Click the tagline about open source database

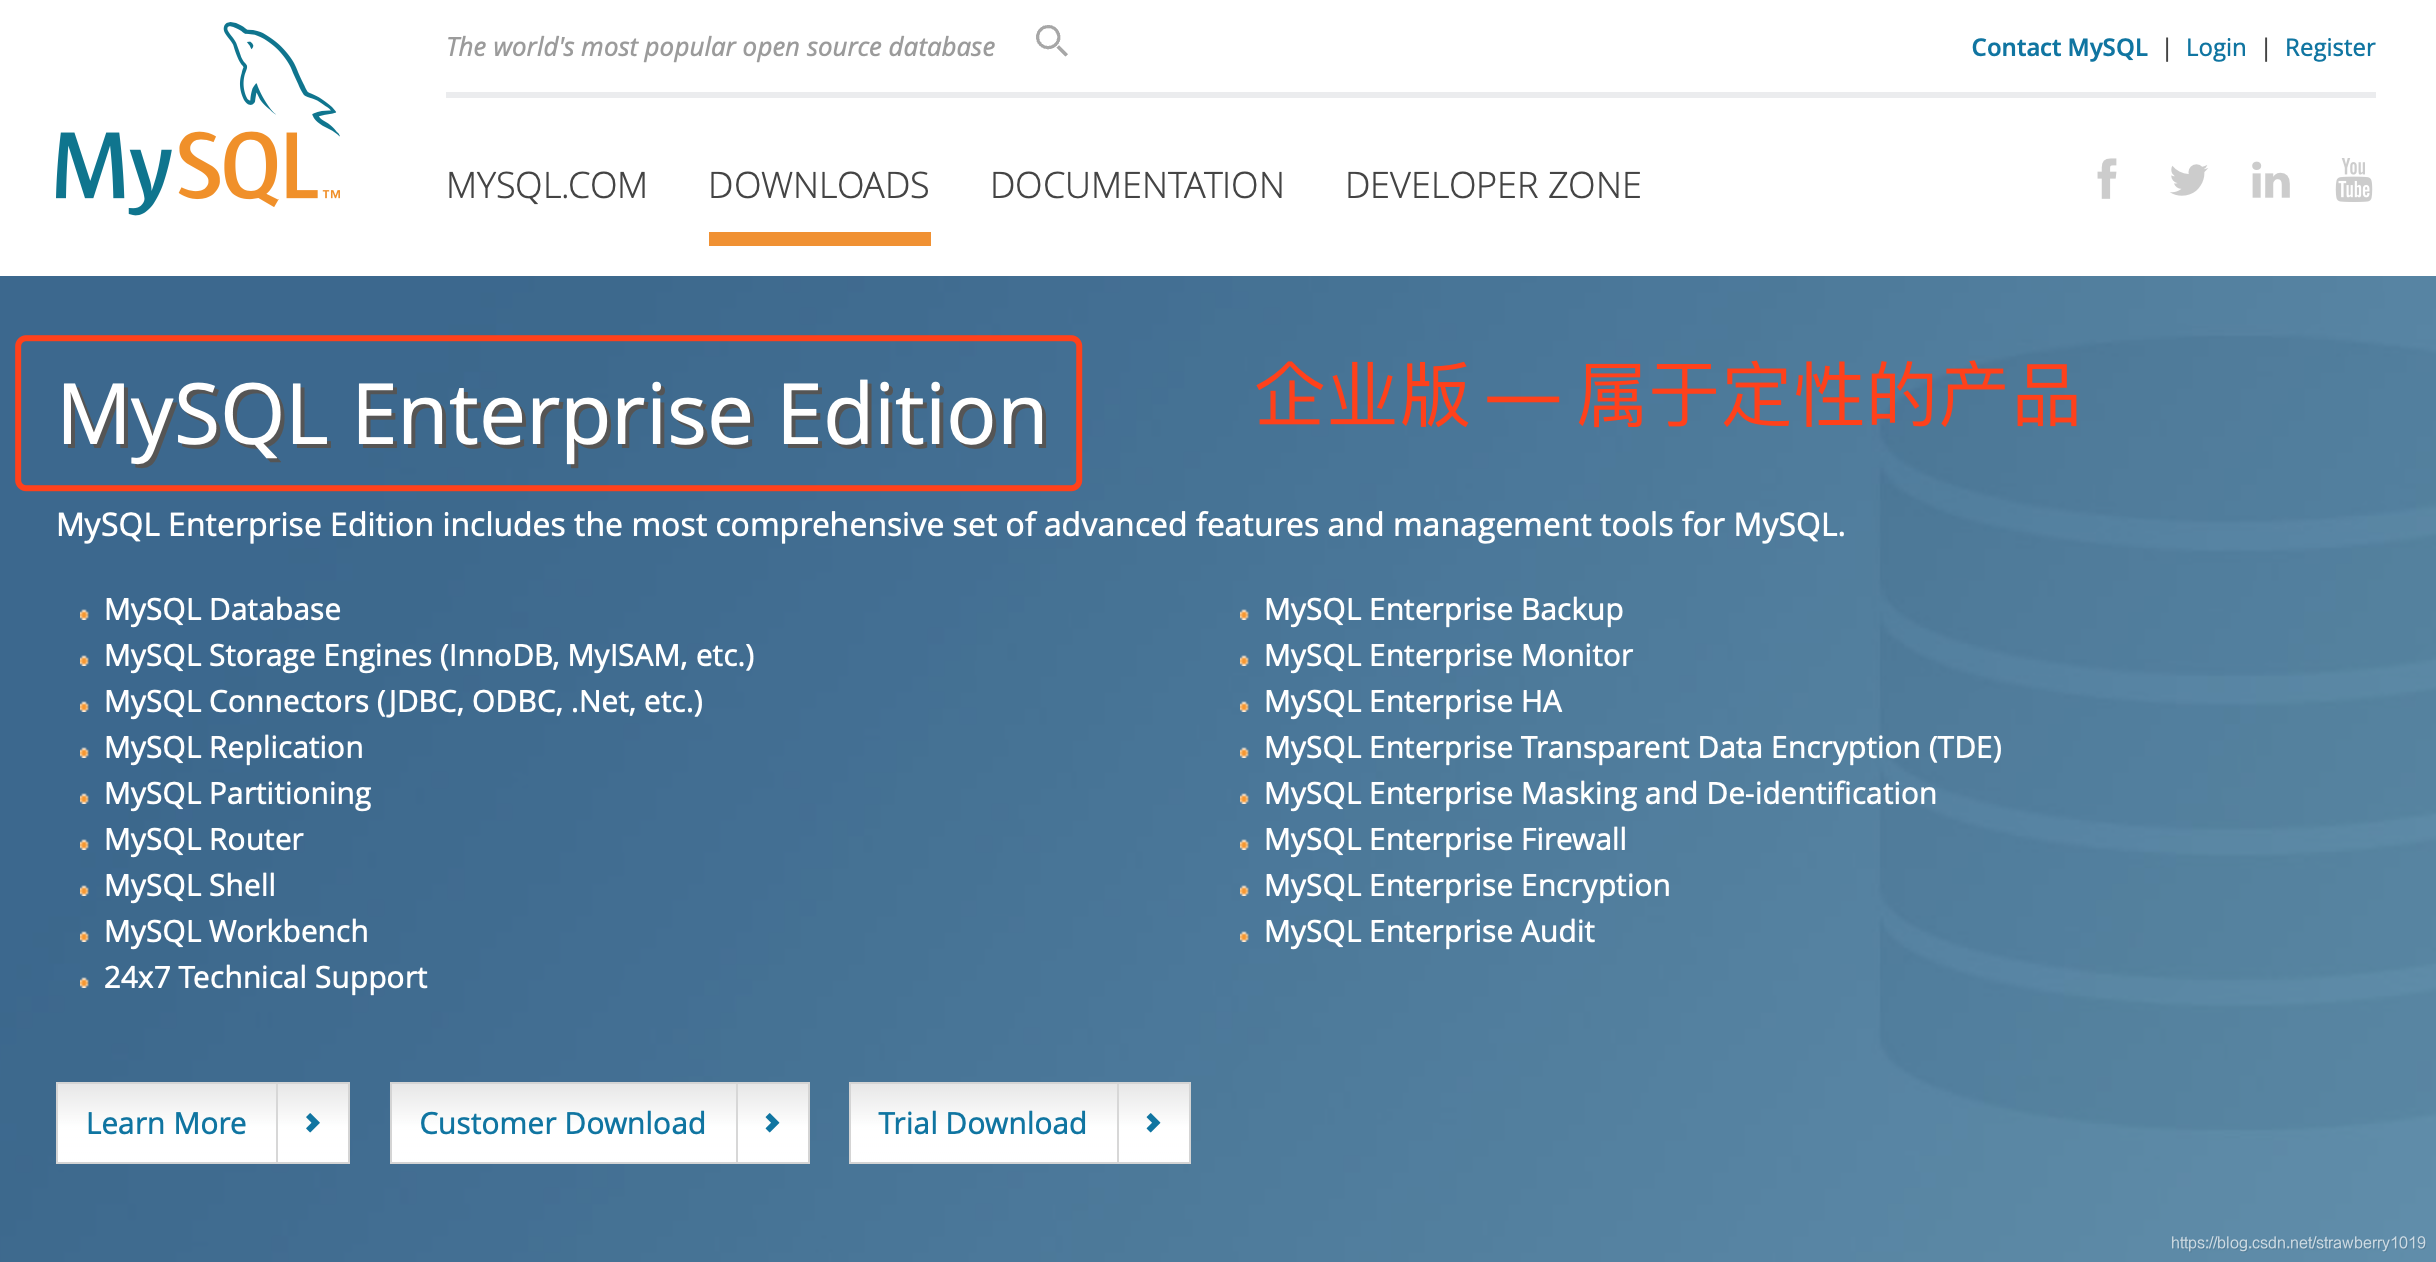coord(720,47)
